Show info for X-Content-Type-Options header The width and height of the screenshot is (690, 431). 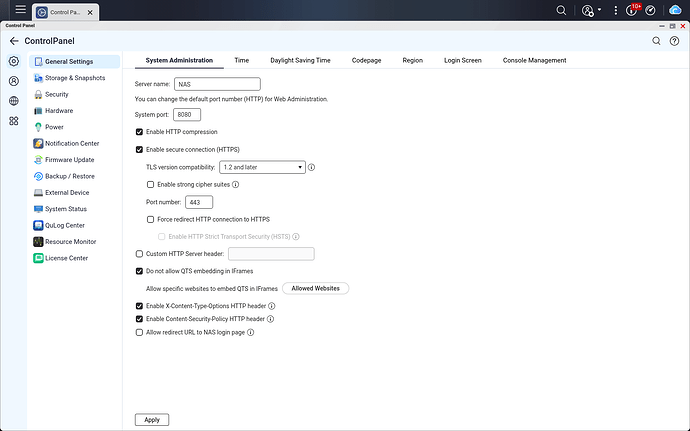(x=272, y=306)
